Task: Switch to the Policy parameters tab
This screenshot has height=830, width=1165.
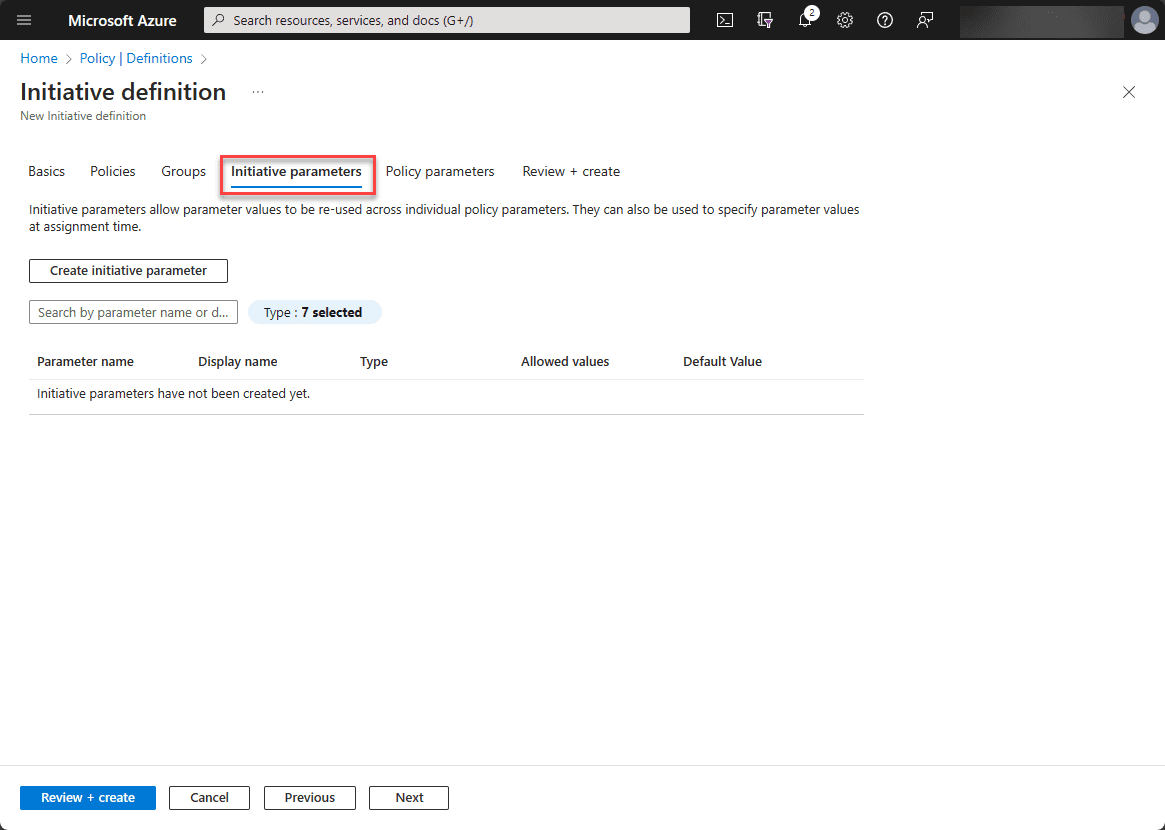Action: click(440, 172)
